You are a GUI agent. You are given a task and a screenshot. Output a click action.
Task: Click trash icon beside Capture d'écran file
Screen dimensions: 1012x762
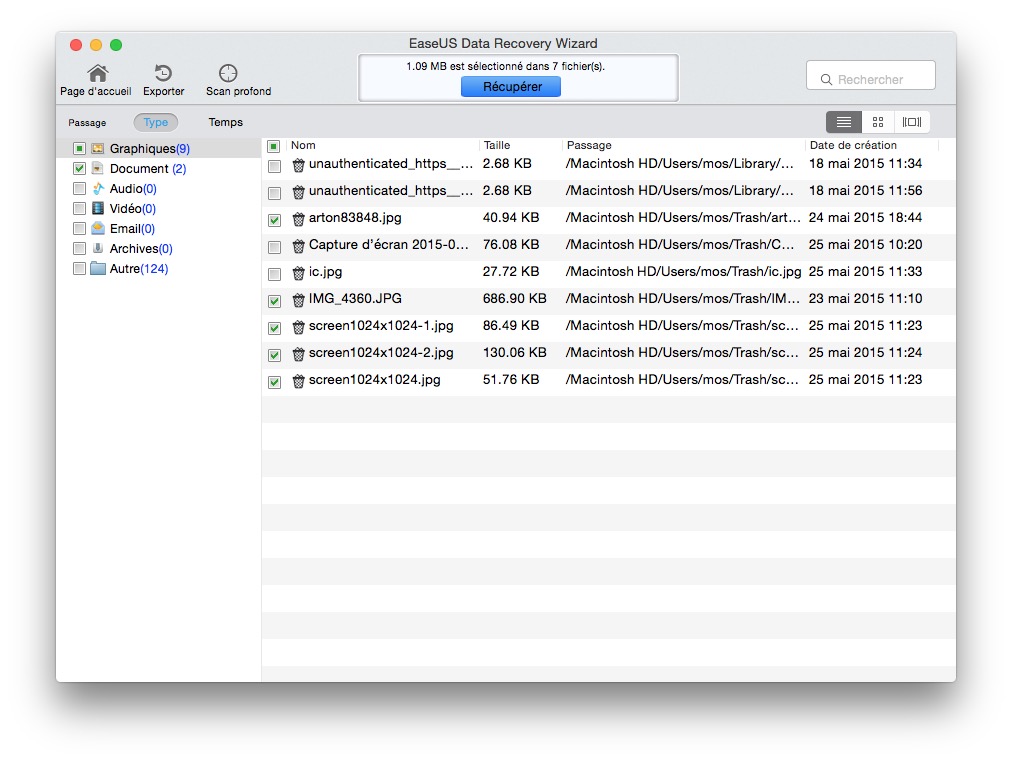pos(298,246)
